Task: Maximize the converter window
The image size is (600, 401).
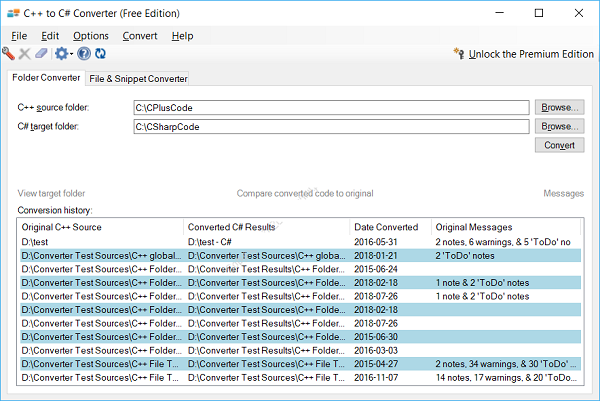Action: tap(539, 13)
